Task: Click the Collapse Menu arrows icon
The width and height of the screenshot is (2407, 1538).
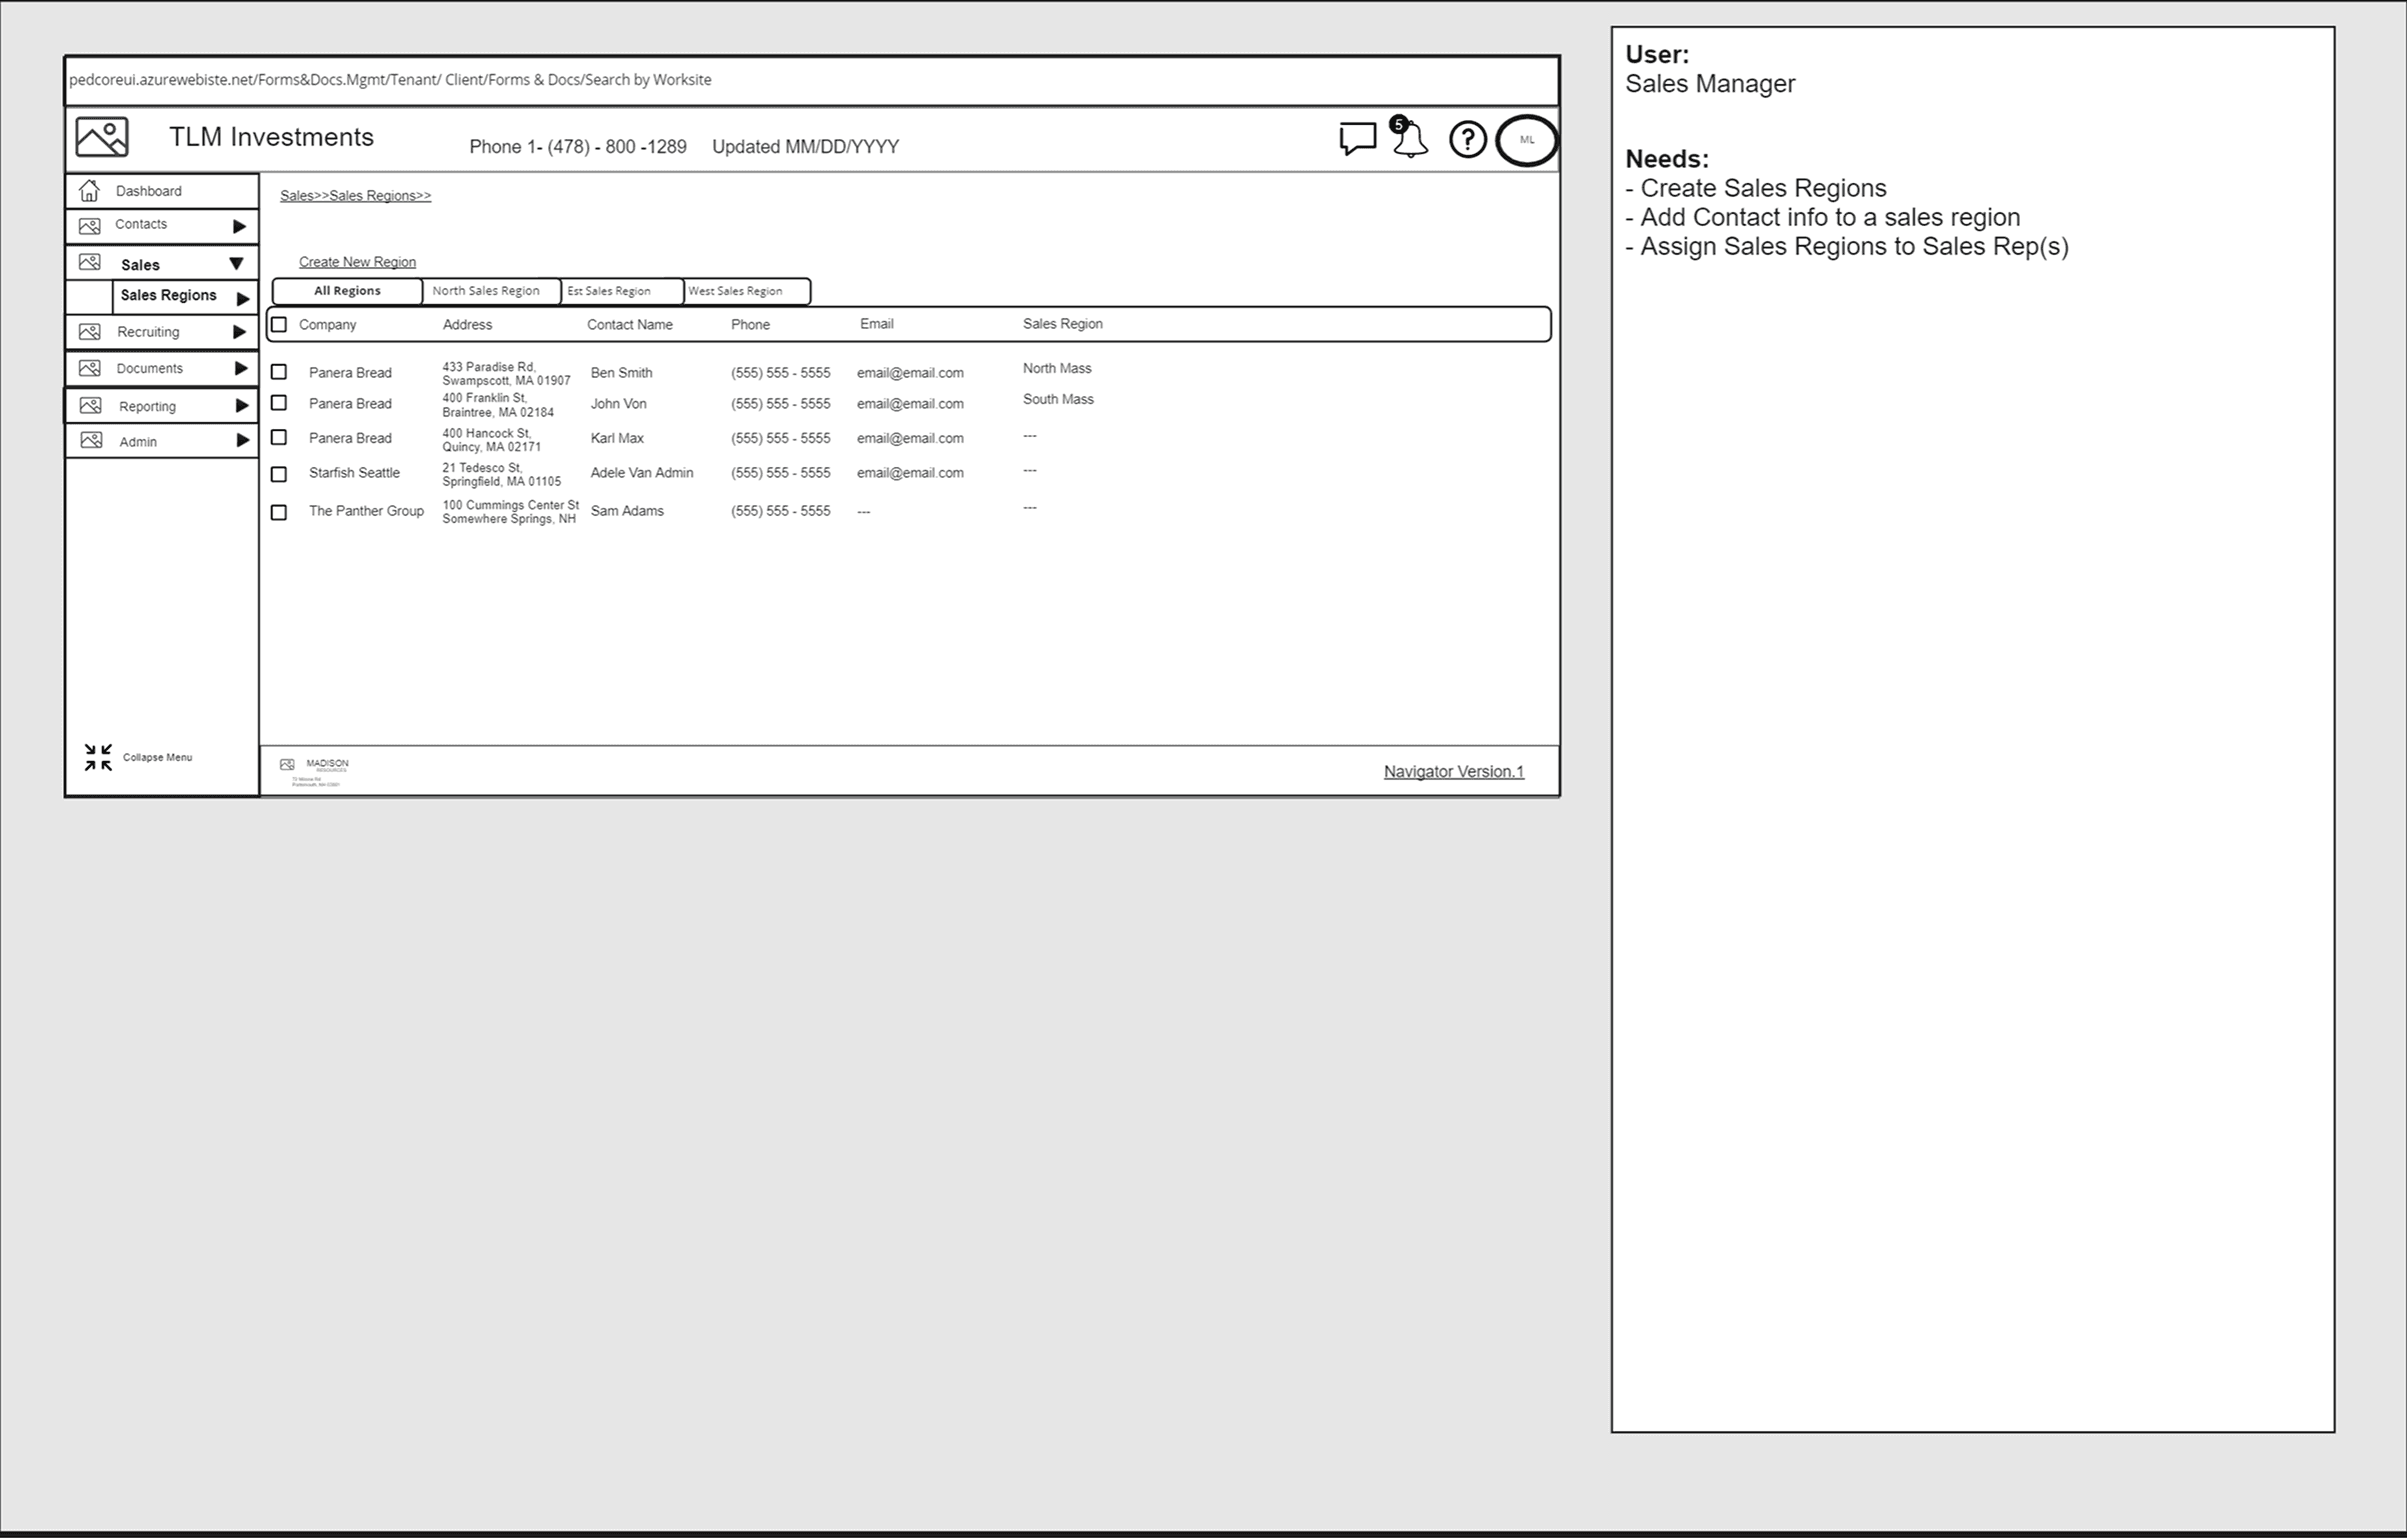Action: coord(98,757)
